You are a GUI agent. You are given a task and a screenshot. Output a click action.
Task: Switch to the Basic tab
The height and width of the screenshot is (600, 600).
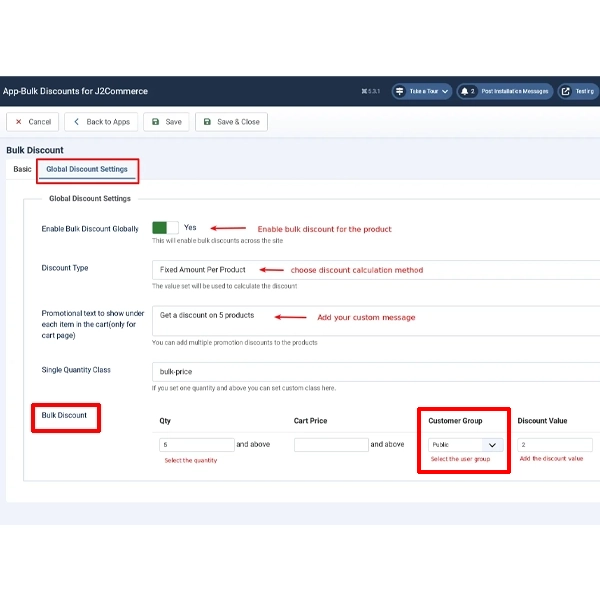(22, 169)
